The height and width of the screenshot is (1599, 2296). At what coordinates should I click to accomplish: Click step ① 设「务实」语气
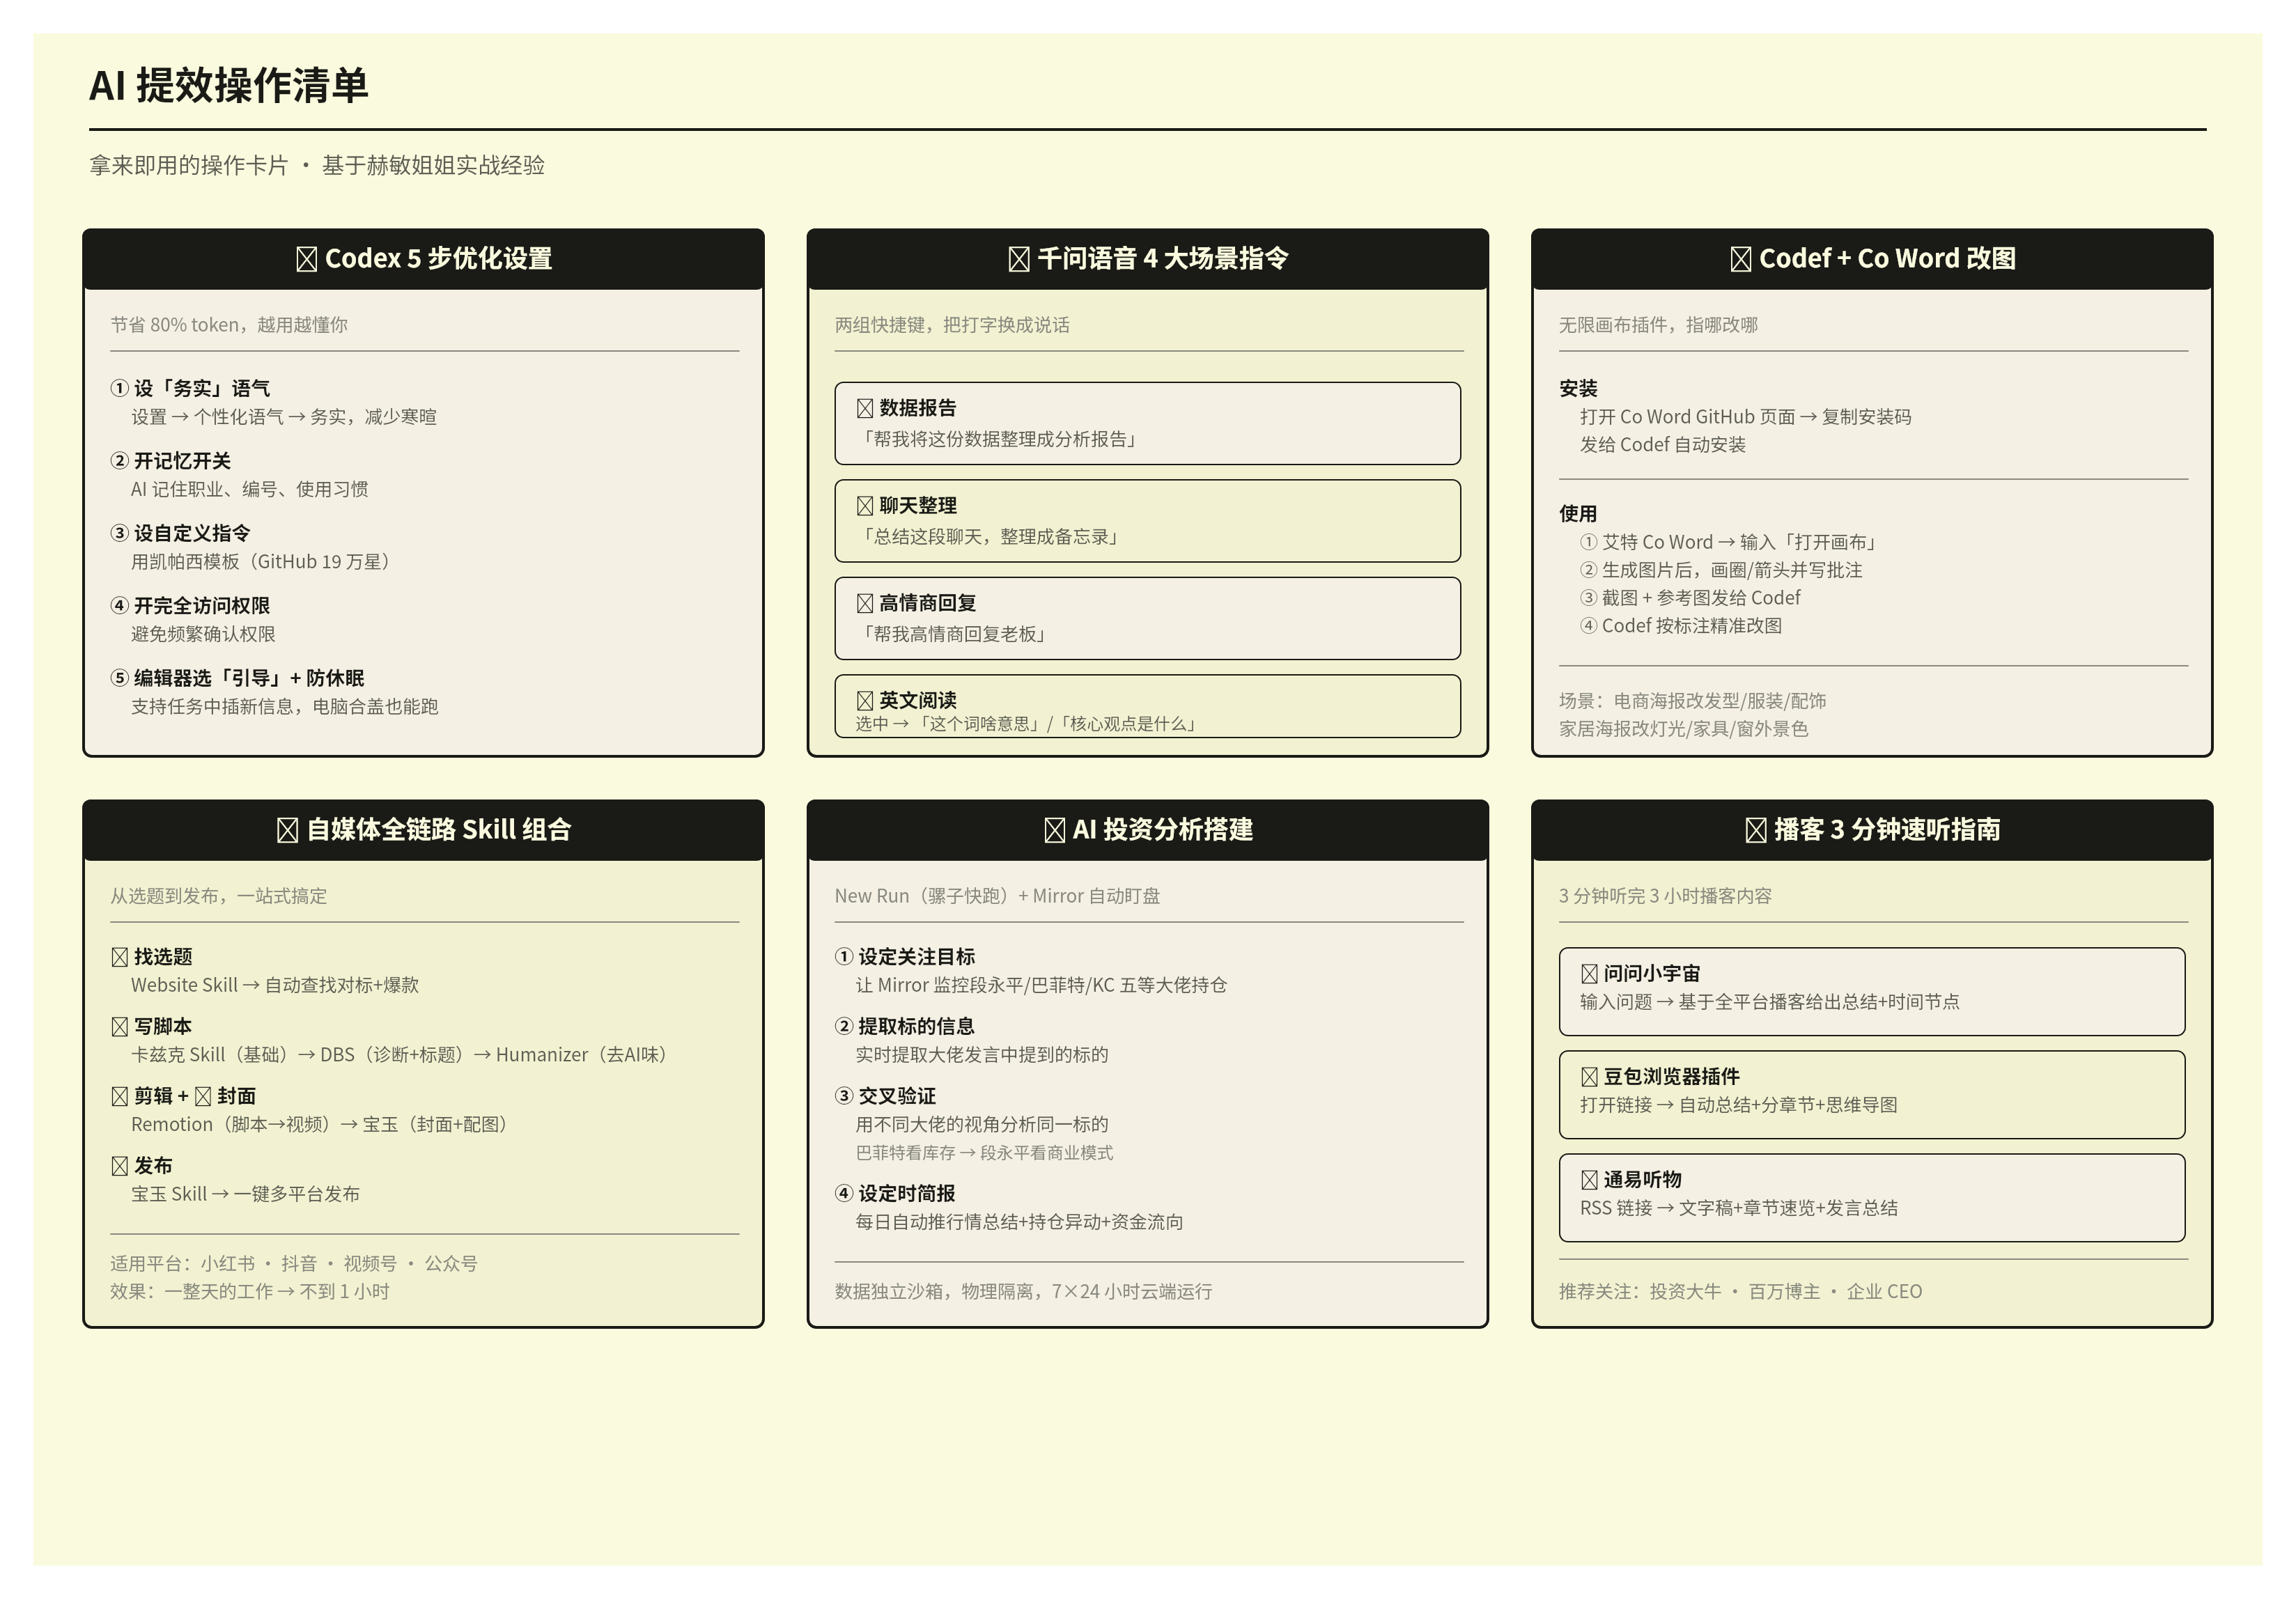(190, 388)
